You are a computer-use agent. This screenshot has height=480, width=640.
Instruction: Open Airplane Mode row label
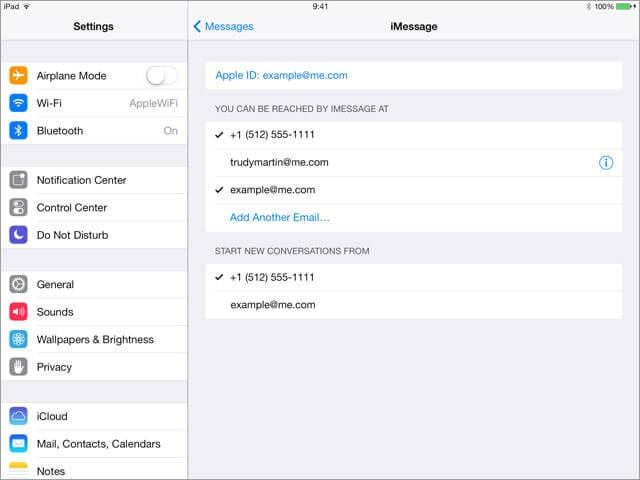[71, 76]
